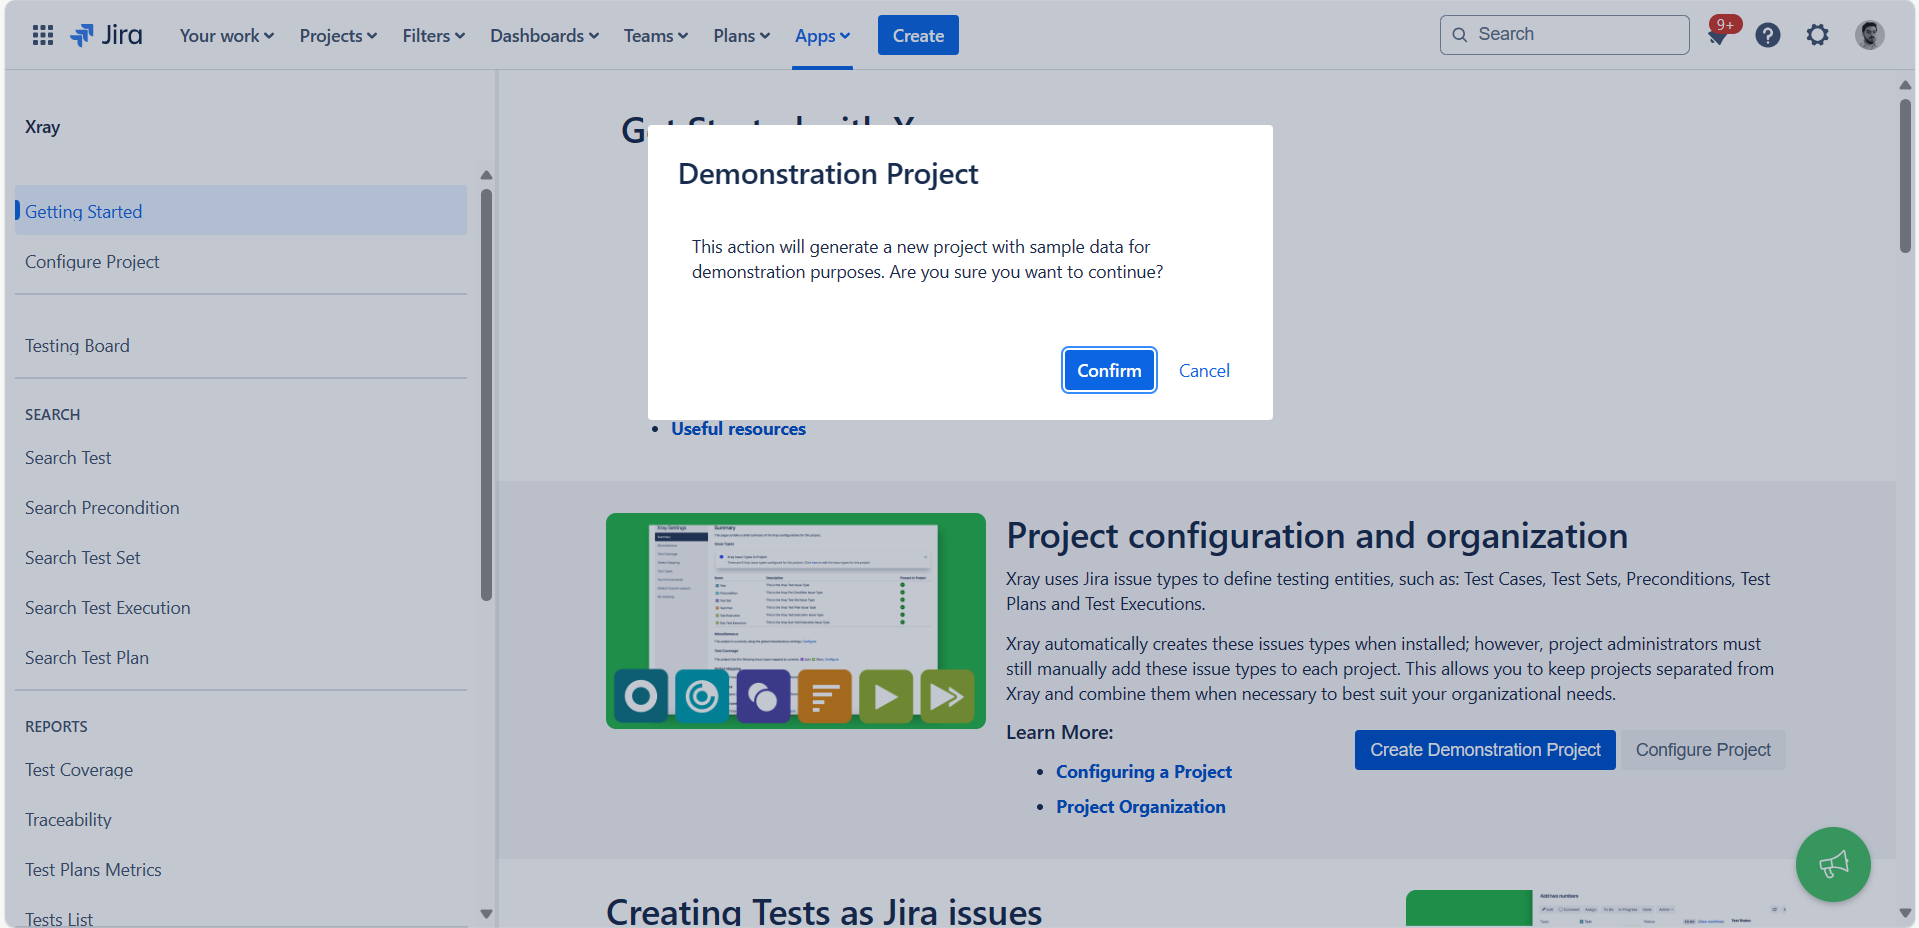Viewport: 1919px width, 928px height.
Task: Click the Configuring a Project link
Action: tap(1143, 771)
